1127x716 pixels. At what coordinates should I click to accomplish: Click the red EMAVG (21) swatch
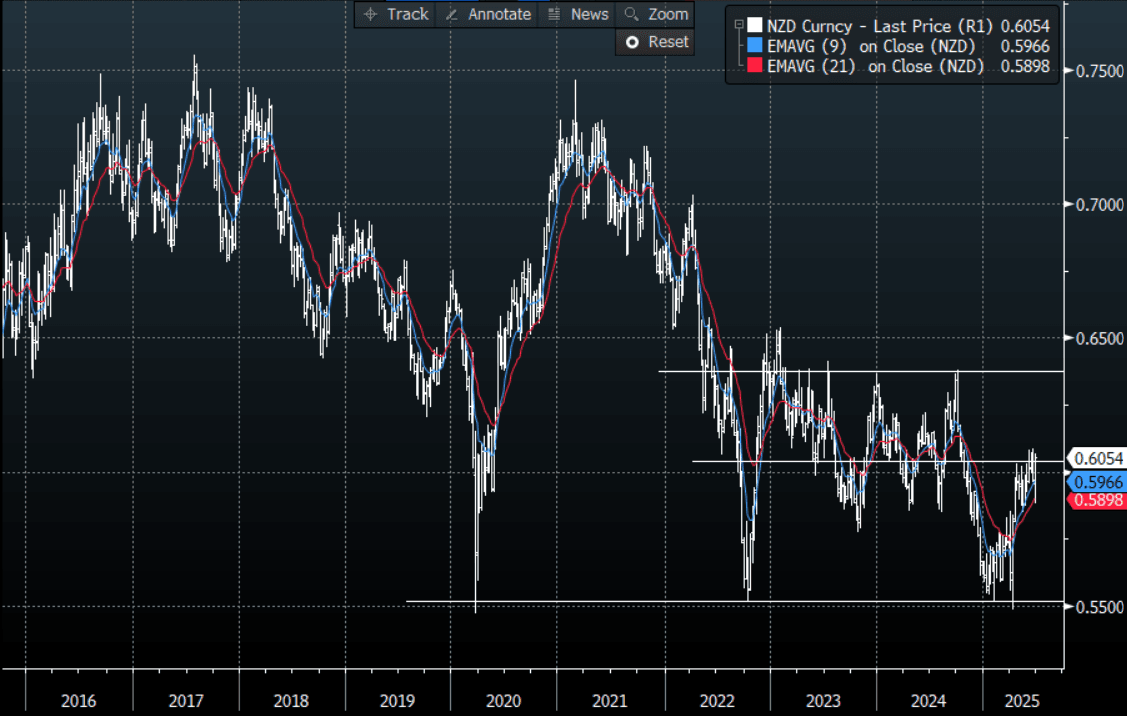click(756, 67)
